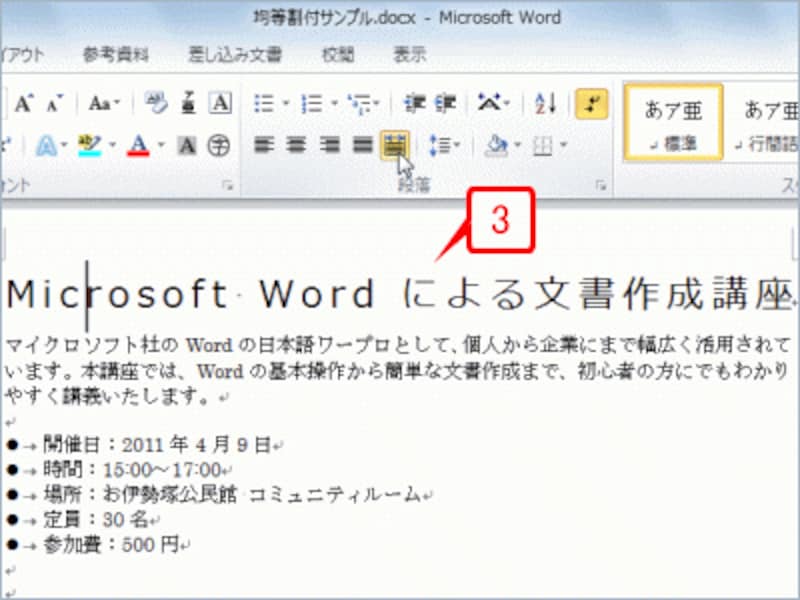Screen dimensions: 800x600
Task: Align the paragraph text left
Action: 264,146
